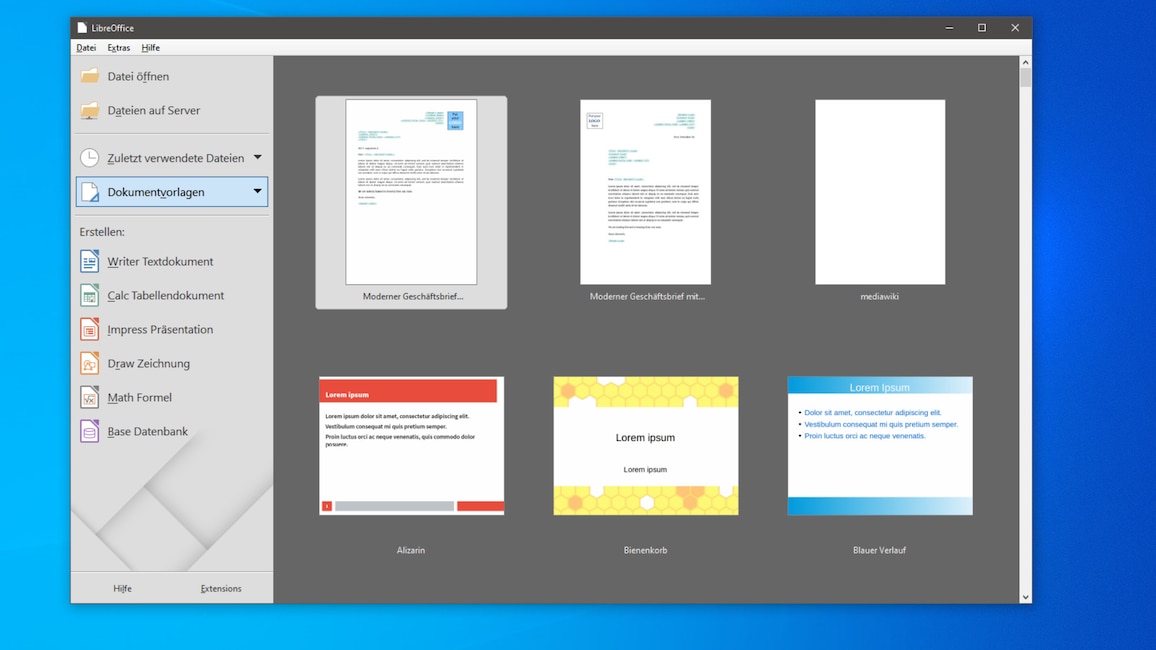1156x650 pixels.
Task: Click the scrollbar up arrow
Action: (x=1026, y=63)
